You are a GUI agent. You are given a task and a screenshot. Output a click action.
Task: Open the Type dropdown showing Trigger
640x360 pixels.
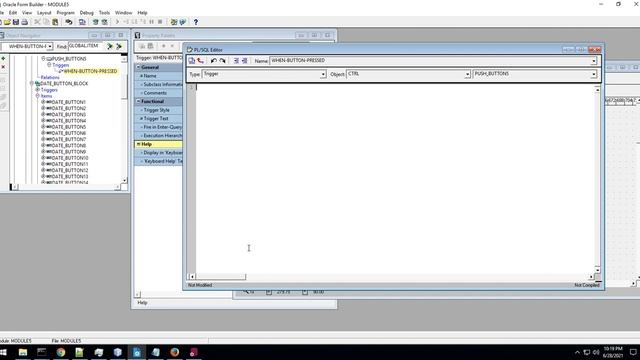[x=323, y=74]
